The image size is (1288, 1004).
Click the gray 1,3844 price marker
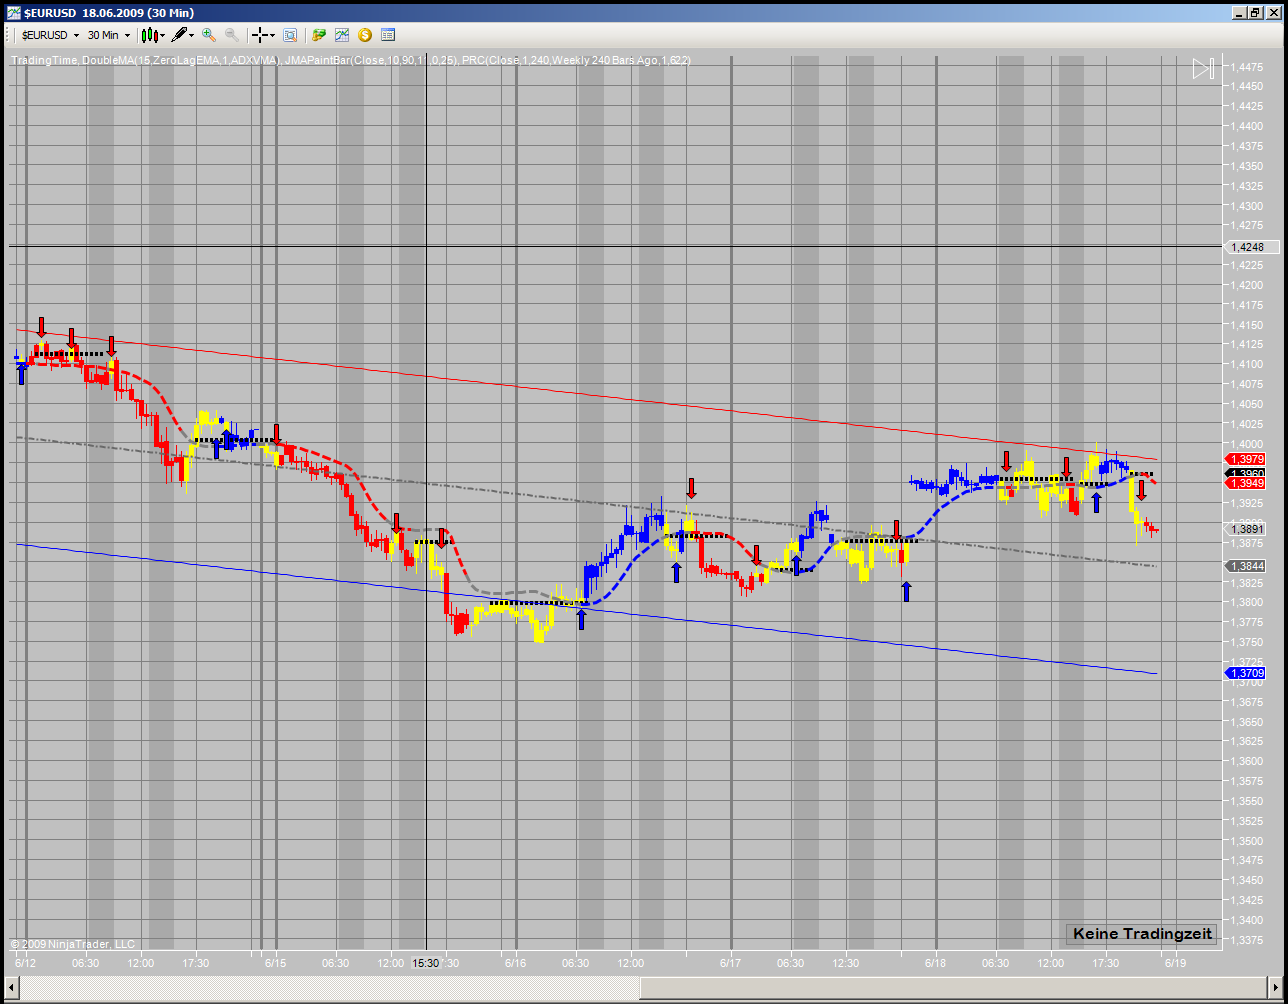coord(1247,566)
